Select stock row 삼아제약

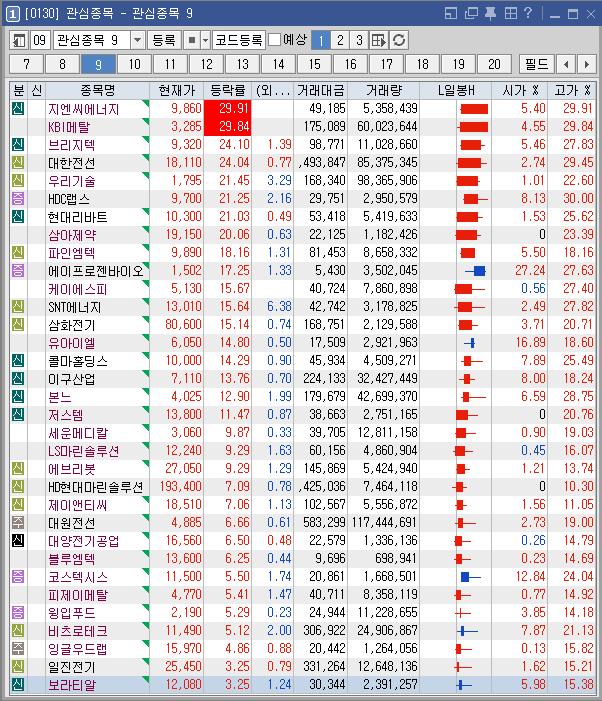(x=303, y=235)
